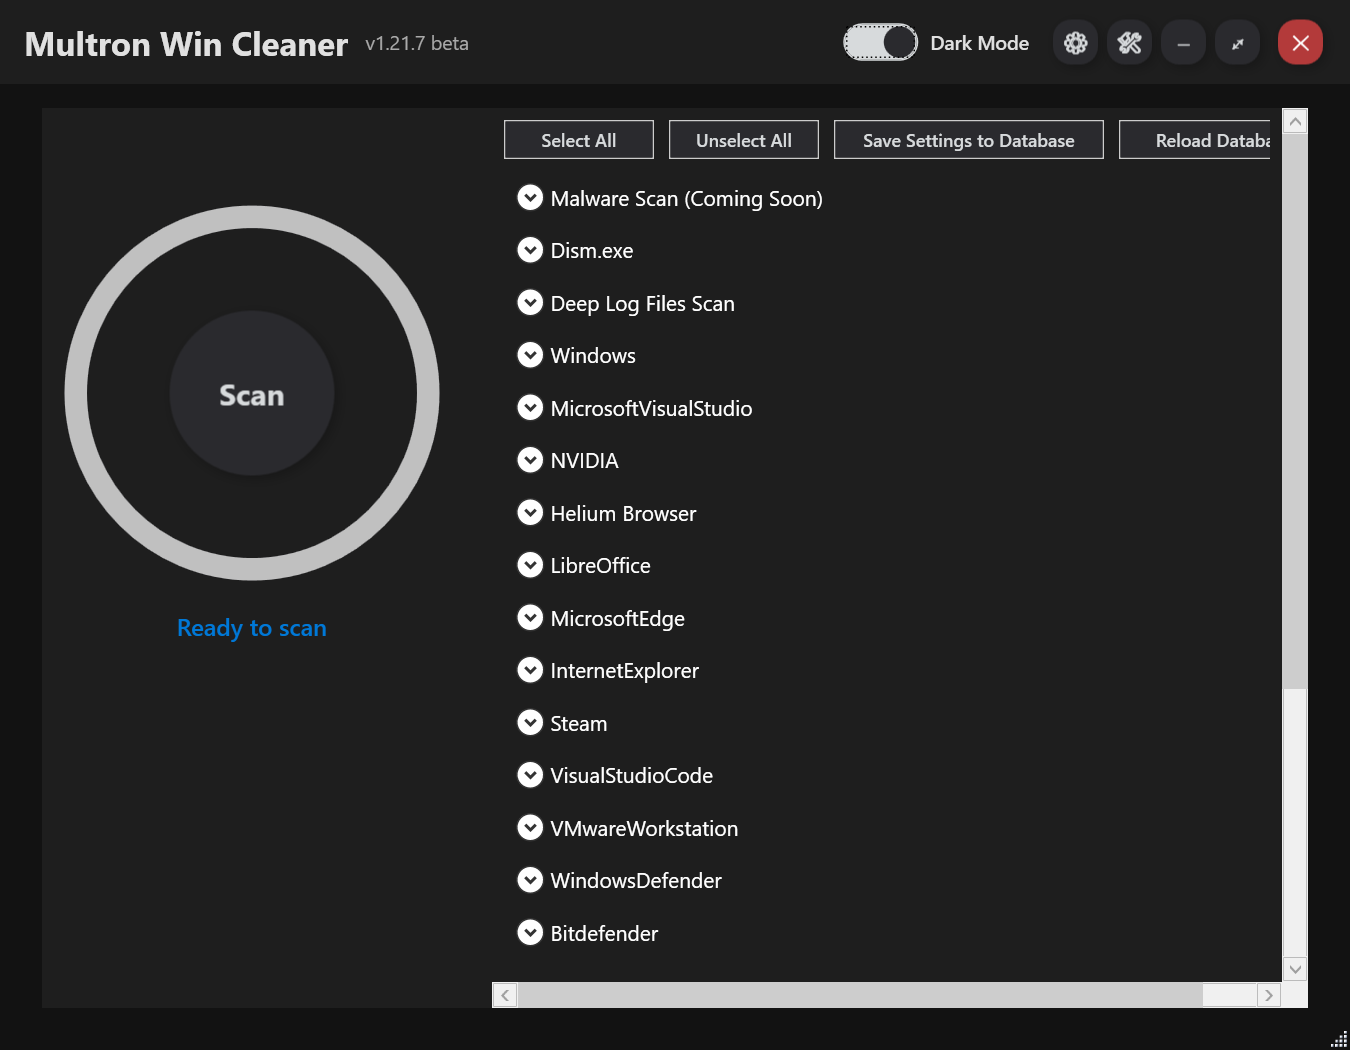Viewport: 1350px width, 1050px height.
Task: Click the Deep Log Files Scan label
Action: coord(643,304)
